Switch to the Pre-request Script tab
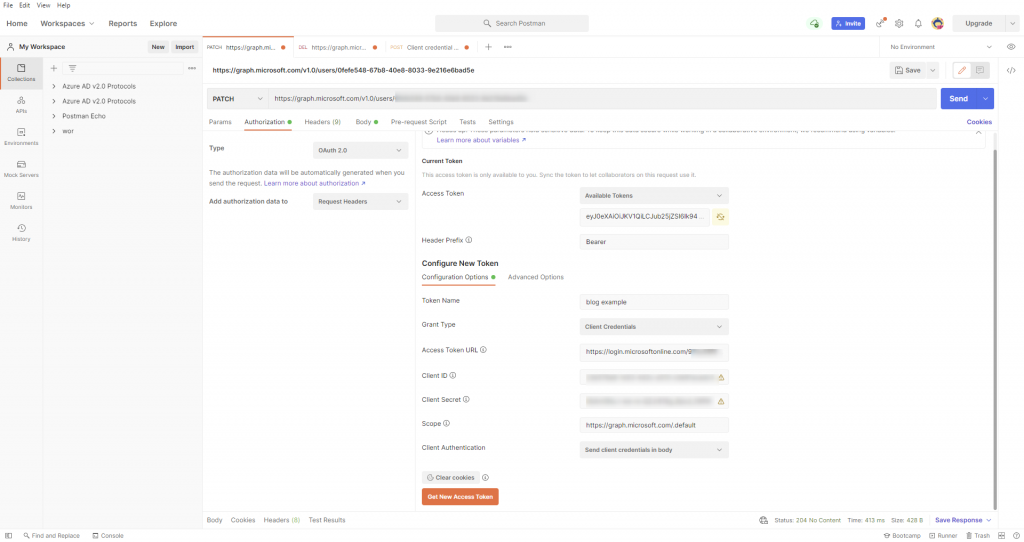This screenshot has height=542, width=1024. [419, 122]
